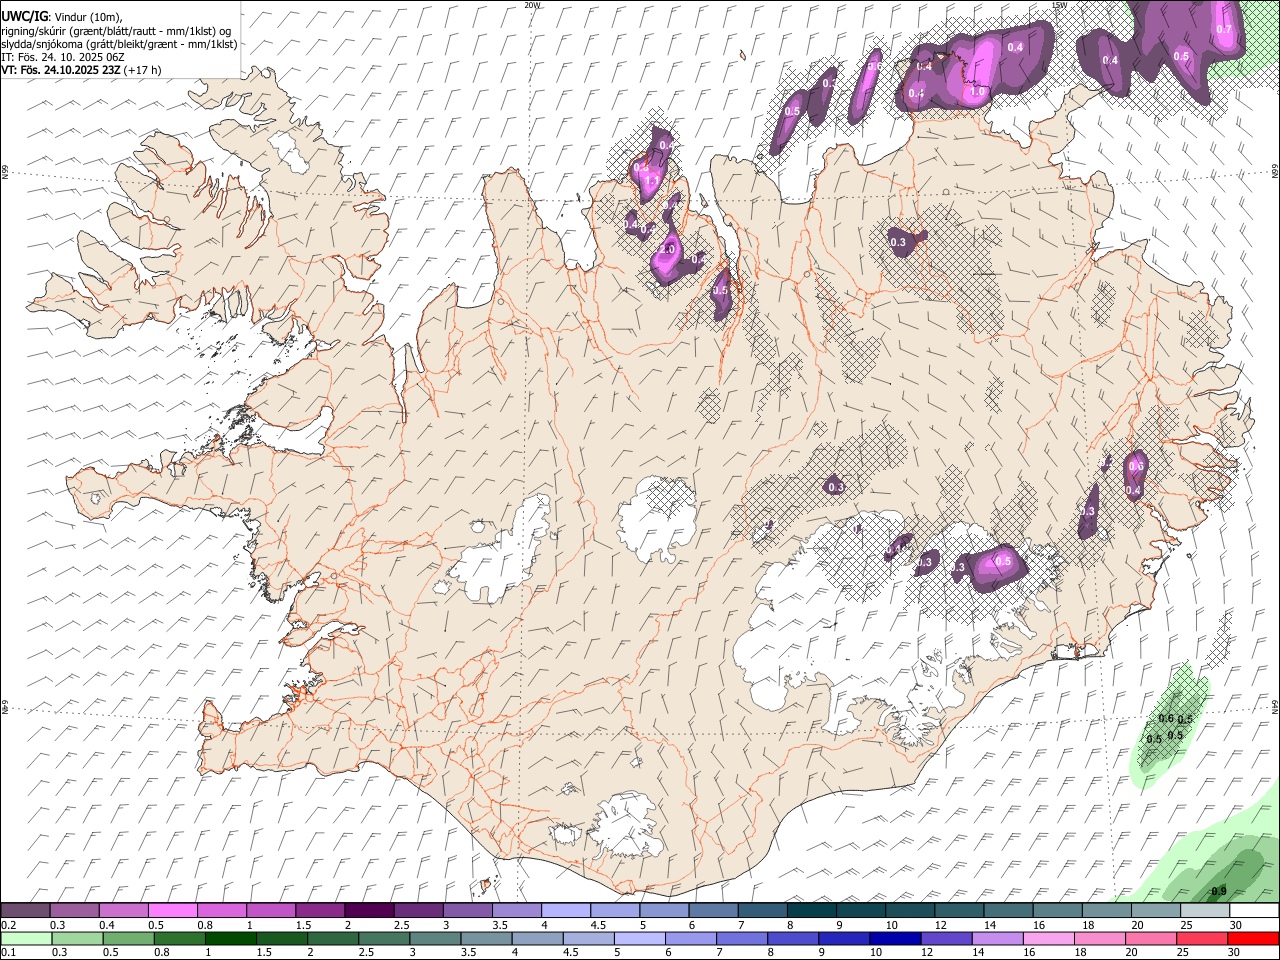Click the 'UWC/IG: Vindur (10m)' title text
The width and height of the screenshot is (1280, 960).
(x=62, y=17)
